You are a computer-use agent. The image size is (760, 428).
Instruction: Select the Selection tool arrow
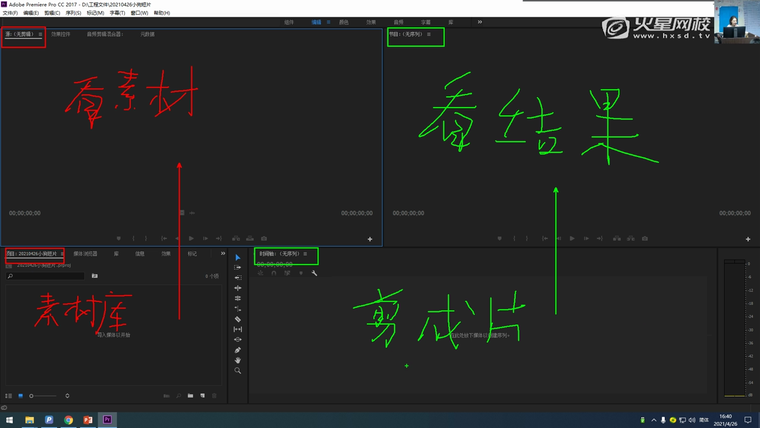tap(237, 258)
